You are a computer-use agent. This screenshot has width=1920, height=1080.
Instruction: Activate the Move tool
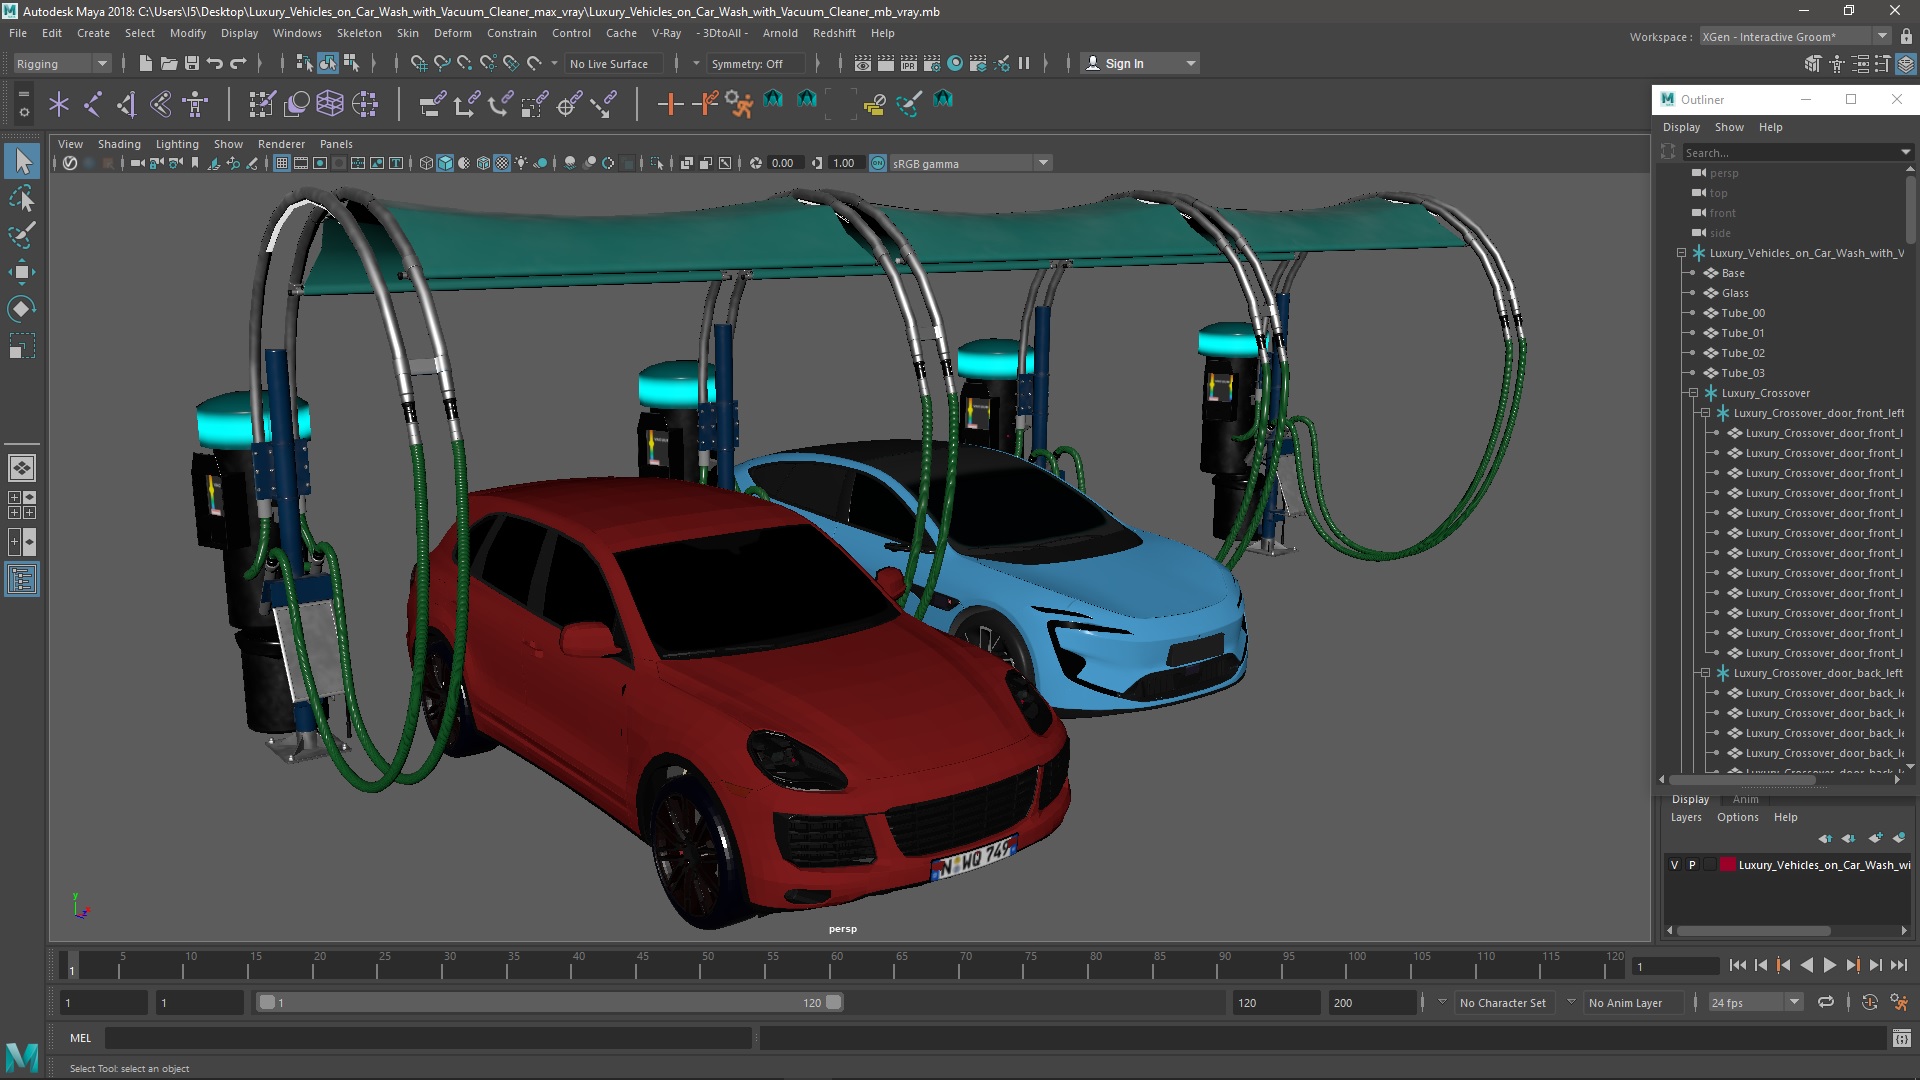click(x=22, y=272)
